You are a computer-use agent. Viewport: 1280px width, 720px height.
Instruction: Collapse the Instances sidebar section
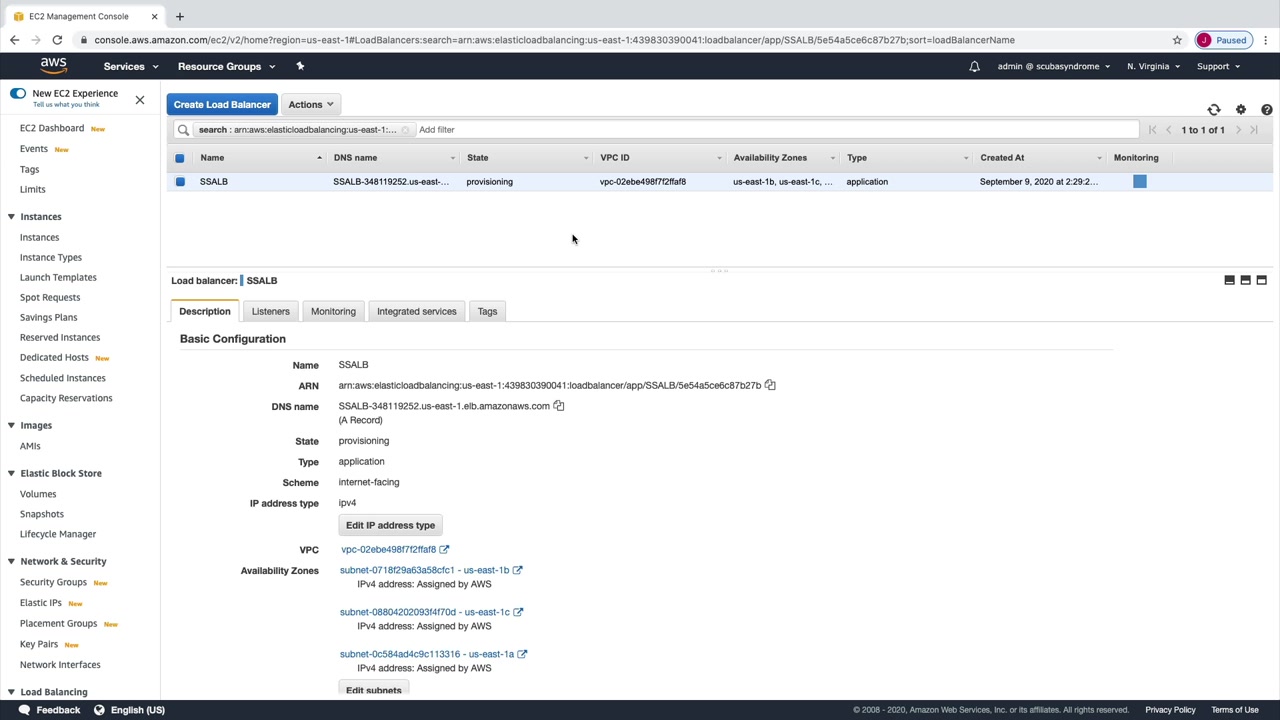(11, 216)
